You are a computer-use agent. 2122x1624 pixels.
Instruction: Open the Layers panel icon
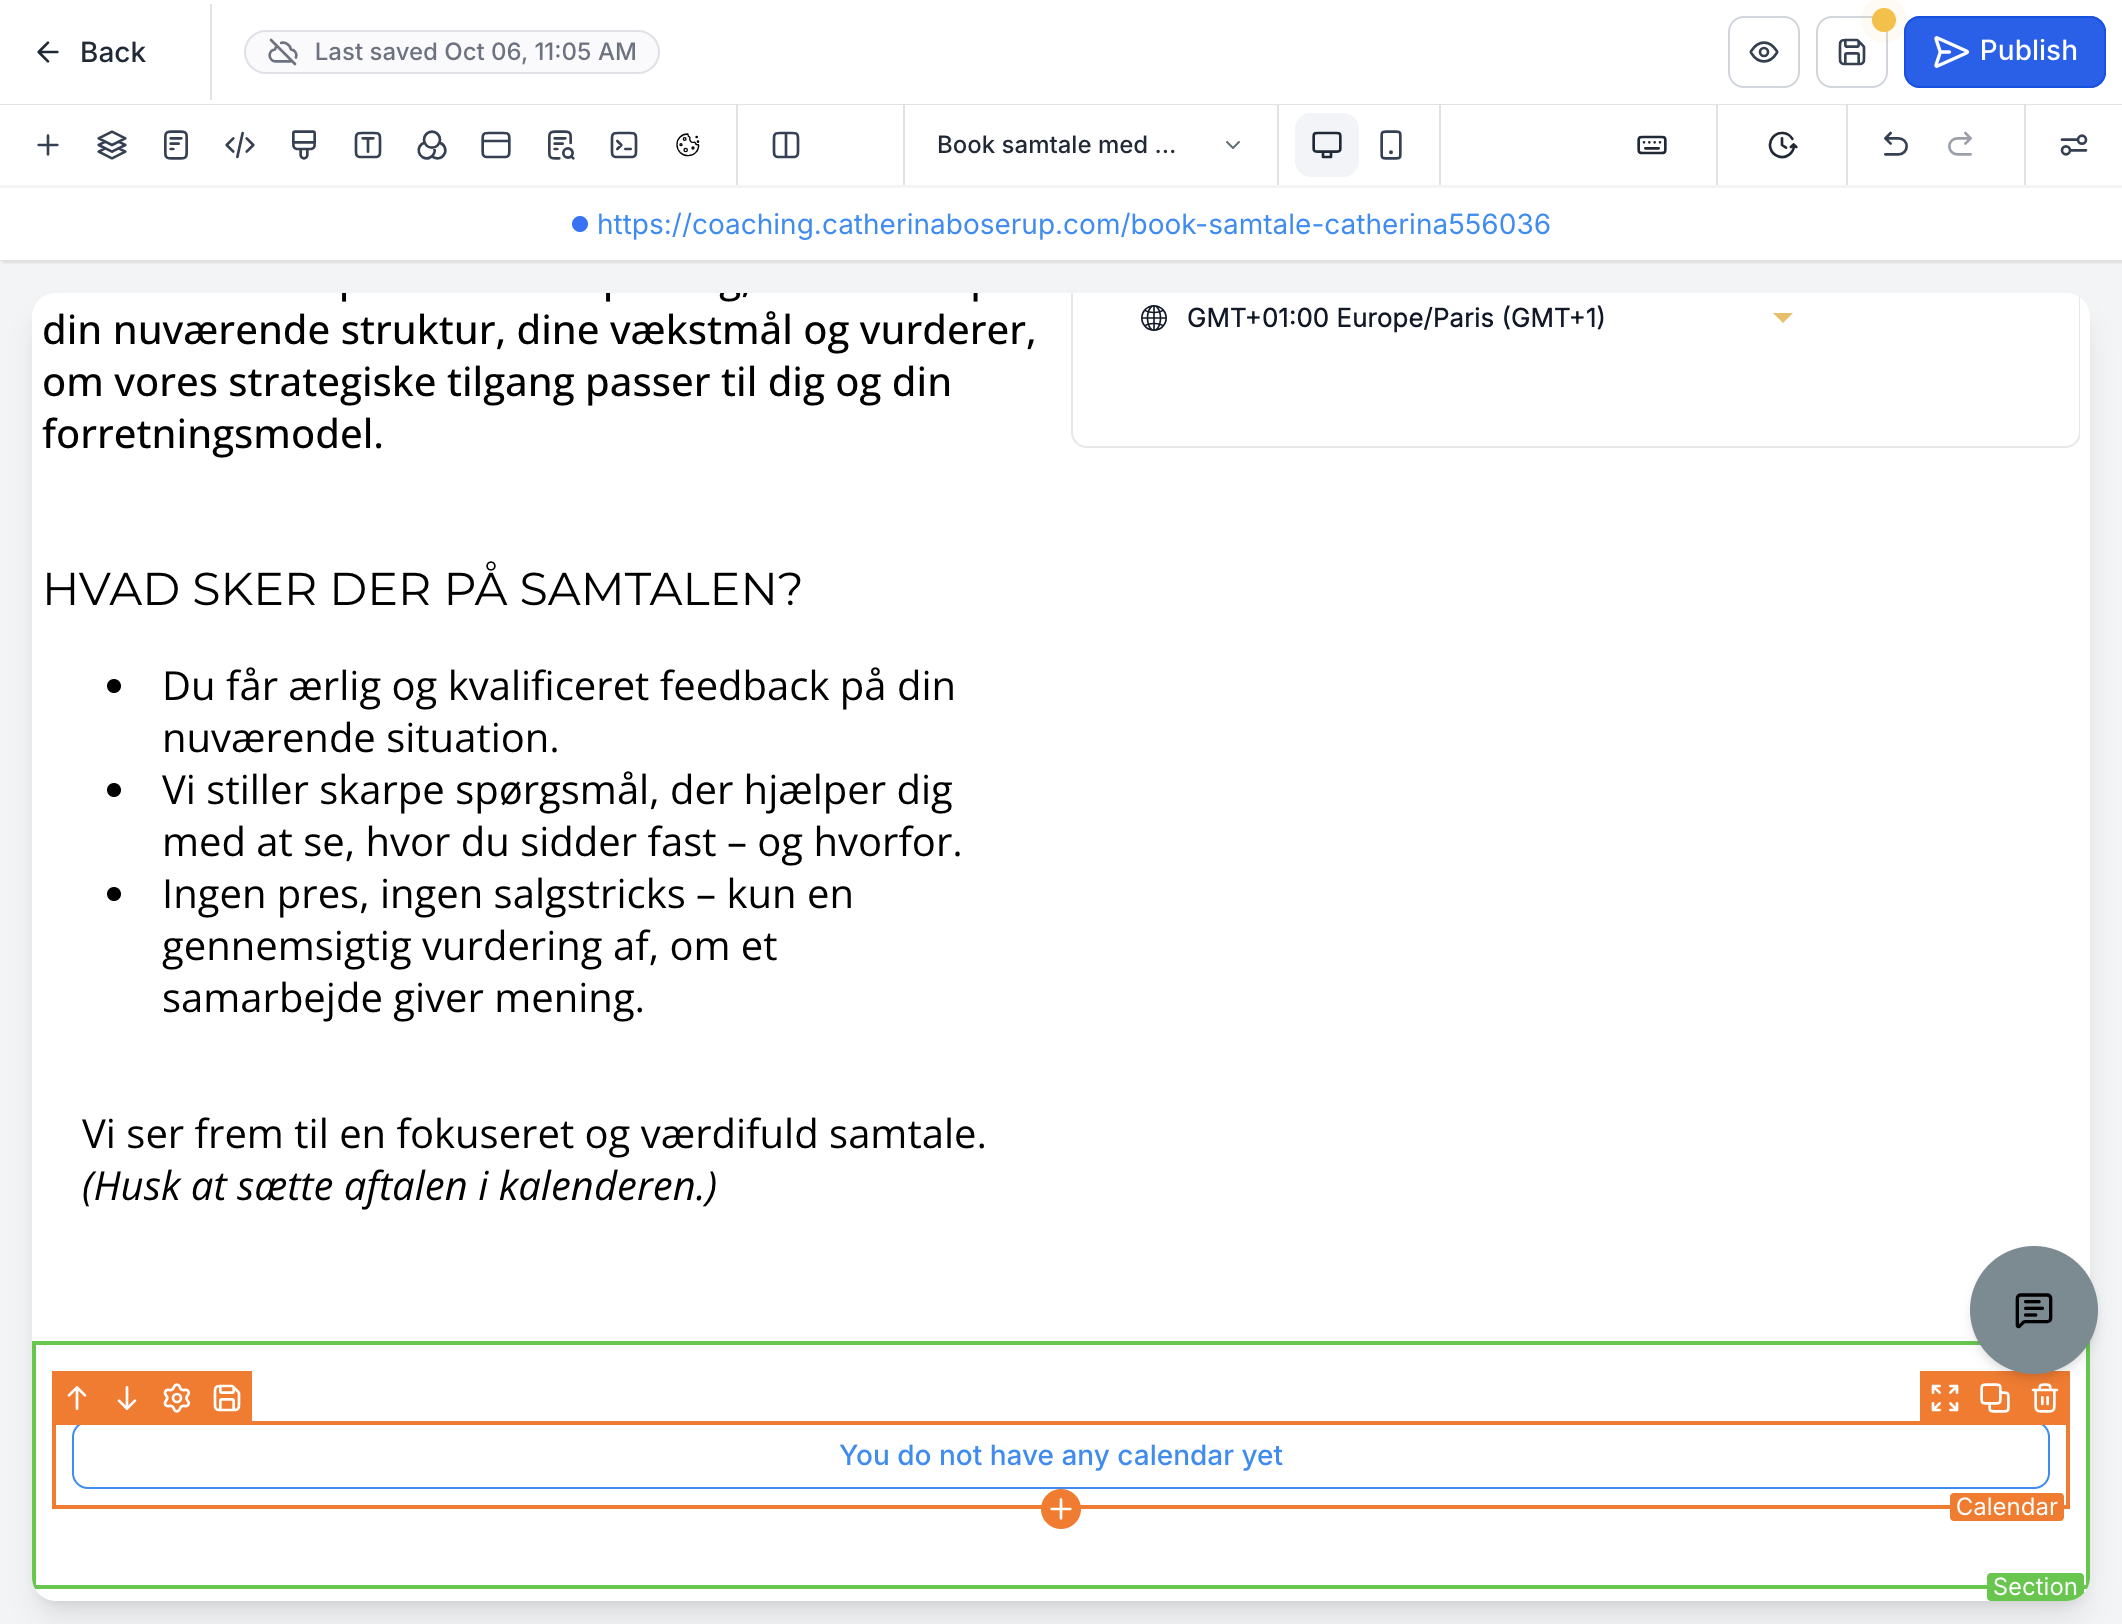(112, 145)
